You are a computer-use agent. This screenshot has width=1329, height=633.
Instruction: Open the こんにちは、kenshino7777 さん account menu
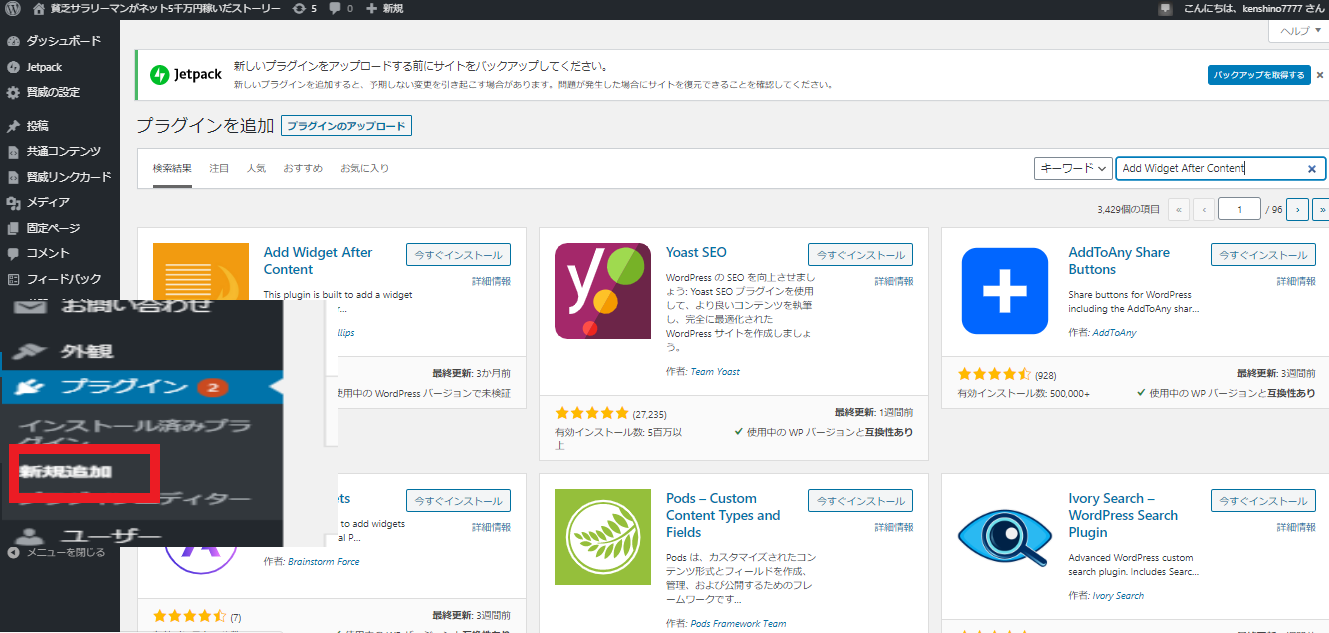pyautogui.click(x=1252, y=8)
